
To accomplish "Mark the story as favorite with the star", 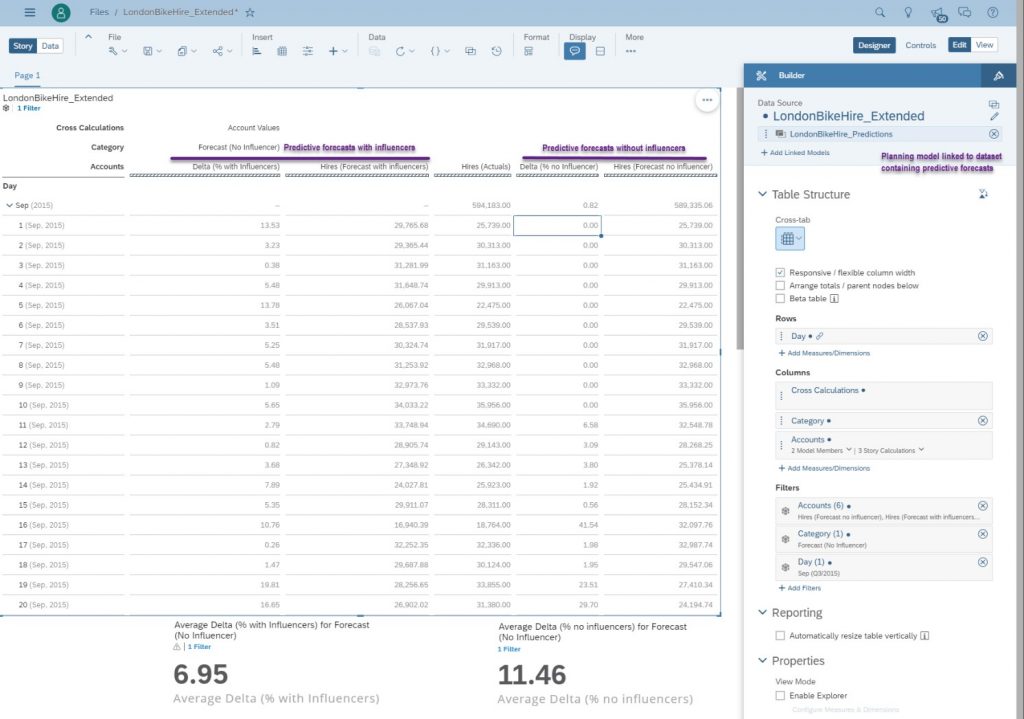I will pos(250,12).
